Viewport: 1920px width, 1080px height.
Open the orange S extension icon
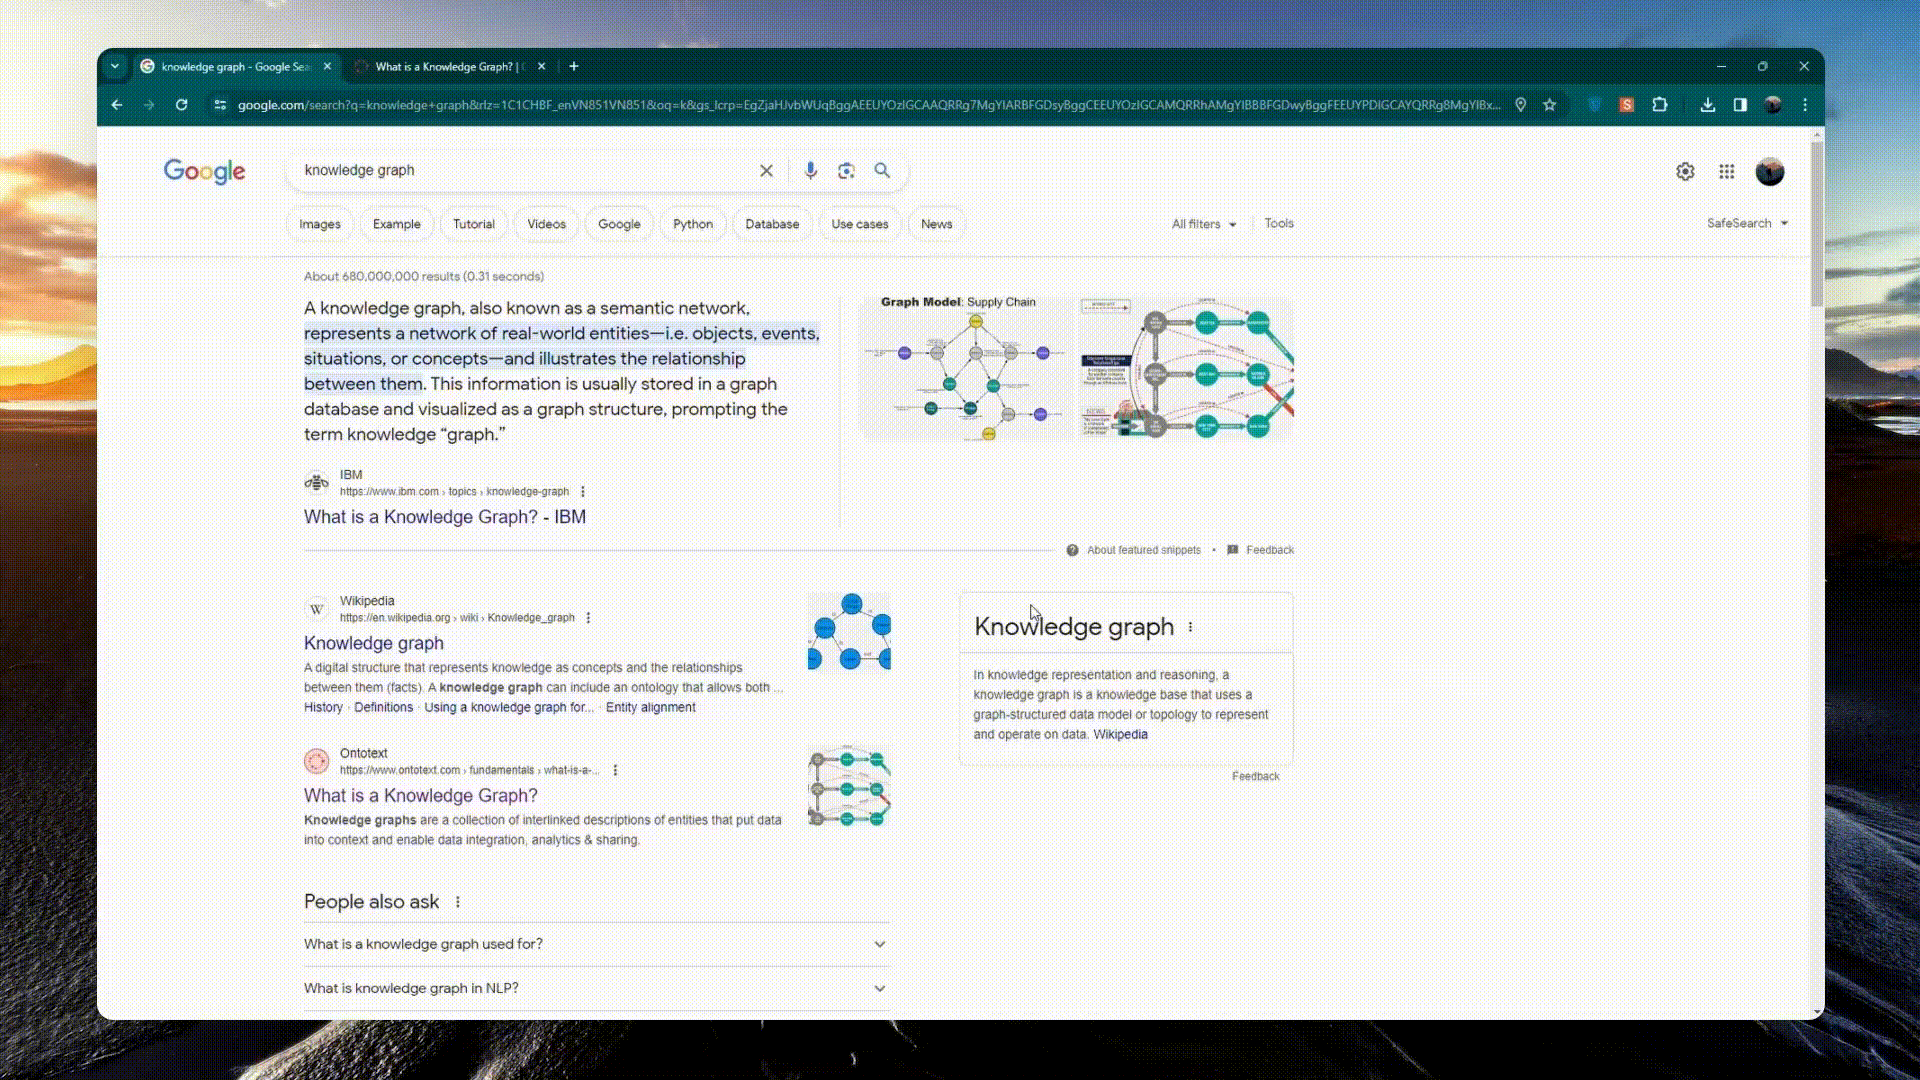1627,105
